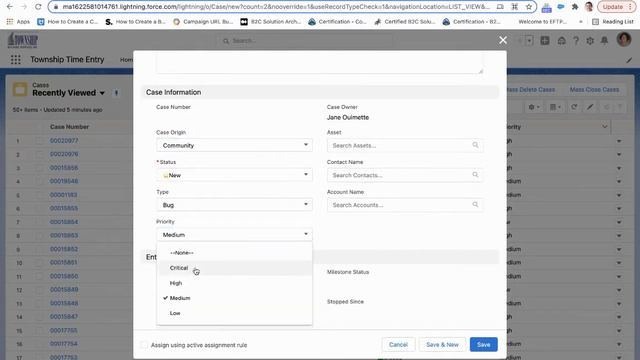This screenshot has width=640, height=360.
Task: Enable Assign using active assignment rule
Action: (x=144, y=345)
